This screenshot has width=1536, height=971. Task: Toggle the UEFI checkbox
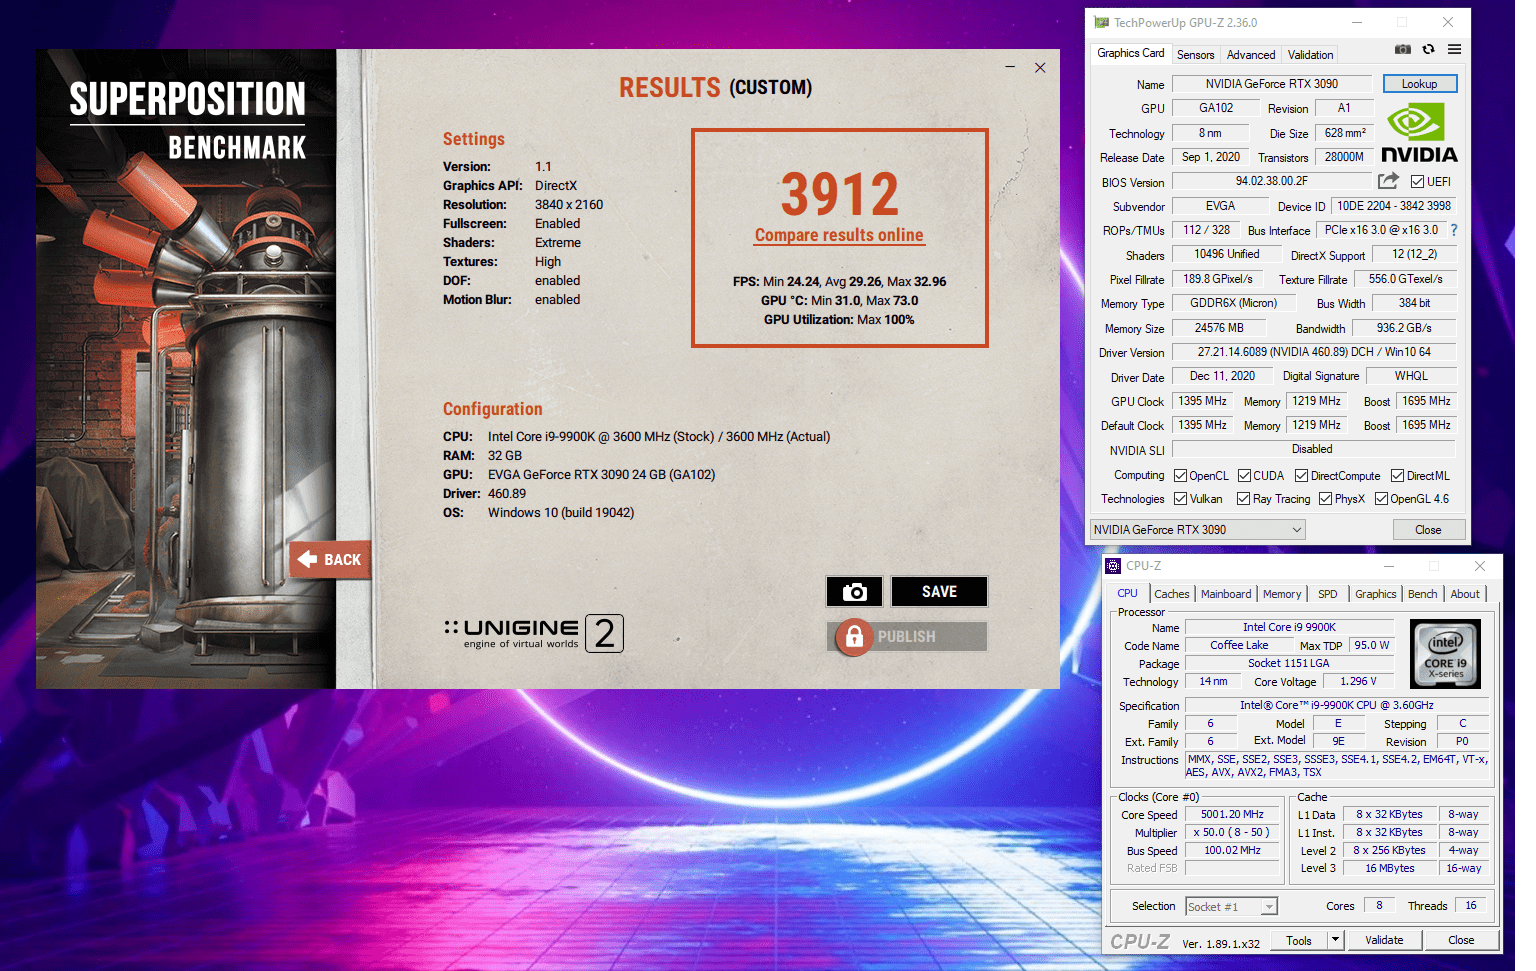pos(1417,182)
